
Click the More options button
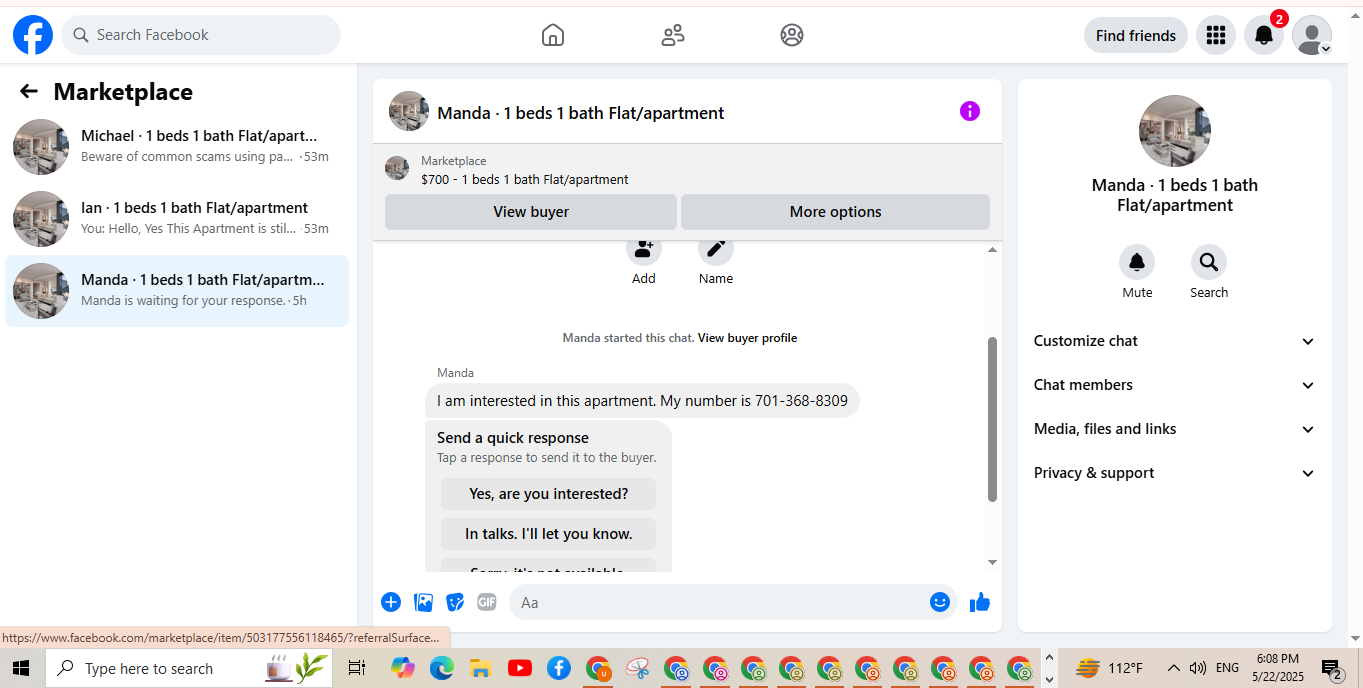[835, 212]
